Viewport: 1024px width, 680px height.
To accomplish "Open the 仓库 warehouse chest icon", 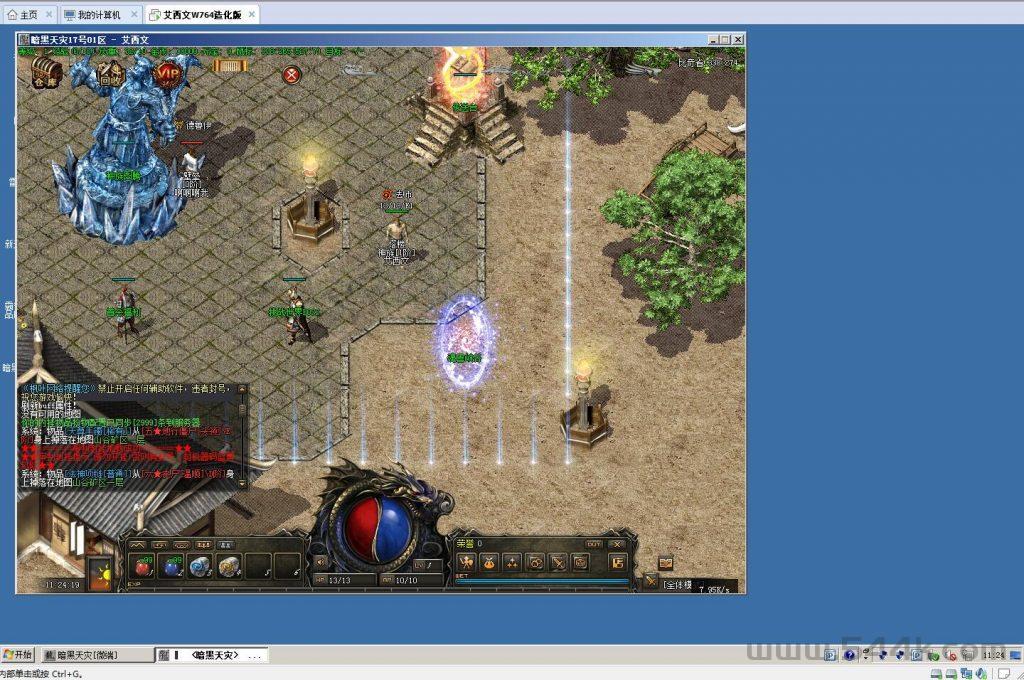I will 46,71.
